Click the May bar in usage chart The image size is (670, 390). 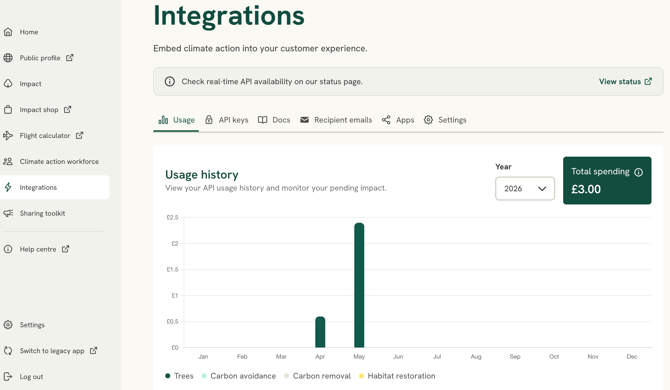pos(359,285)
